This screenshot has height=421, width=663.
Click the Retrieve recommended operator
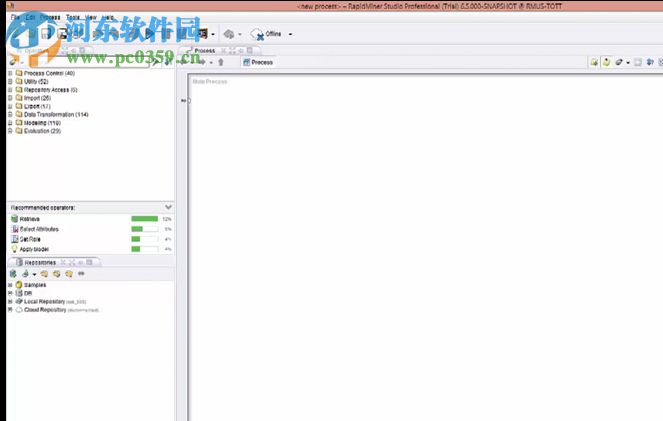[30, 219]
